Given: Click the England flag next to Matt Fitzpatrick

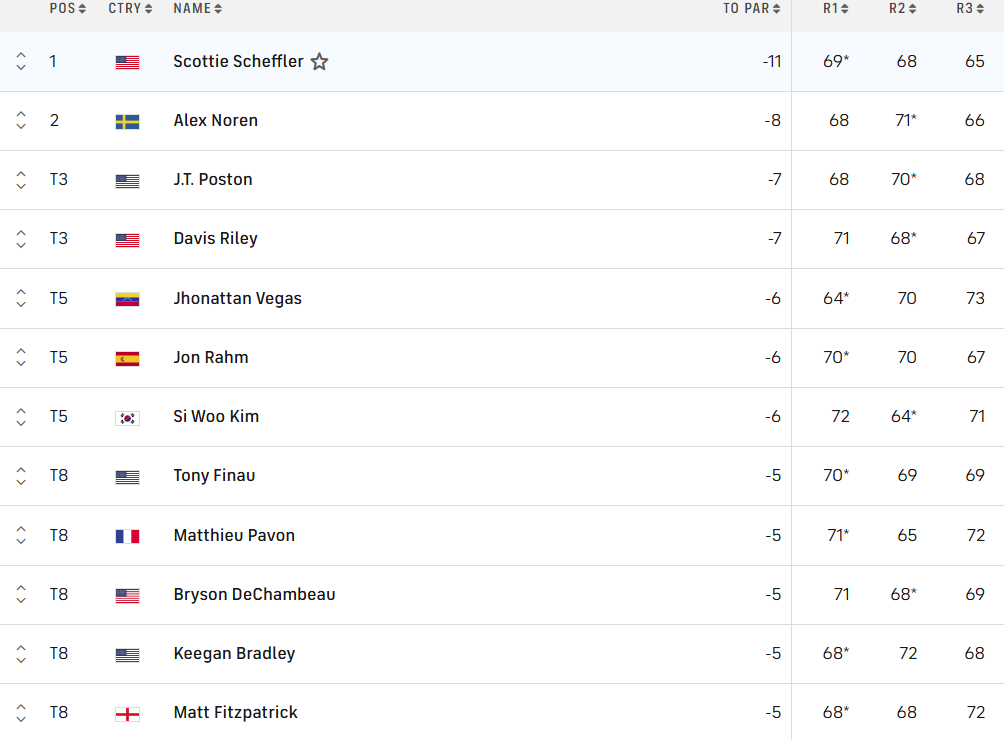Looking at the screenshot, I should [126, 712].
